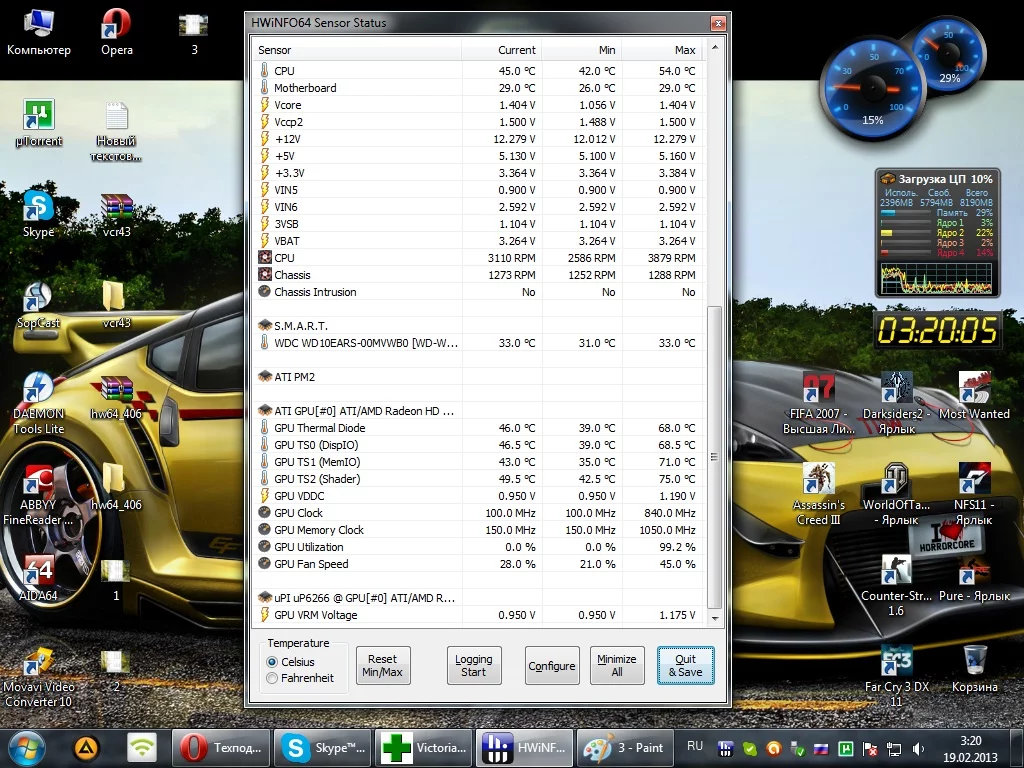Close the HWiNFO64 Sensor Status window
Image resolution: width=1024 pixels, height=768 pixels.
(x=718, y=24)
